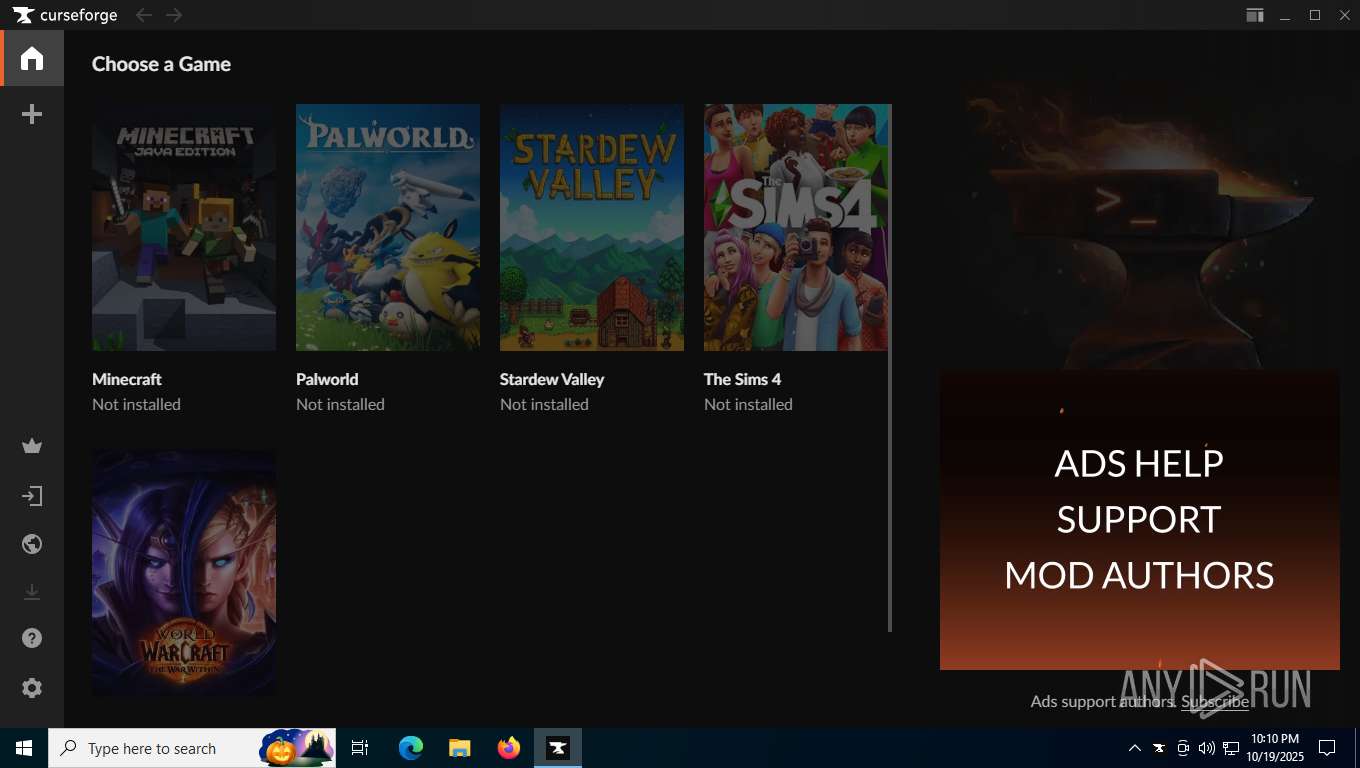
Task: Select the Minecraft Java Edition cover
Action: coord(184,227)
